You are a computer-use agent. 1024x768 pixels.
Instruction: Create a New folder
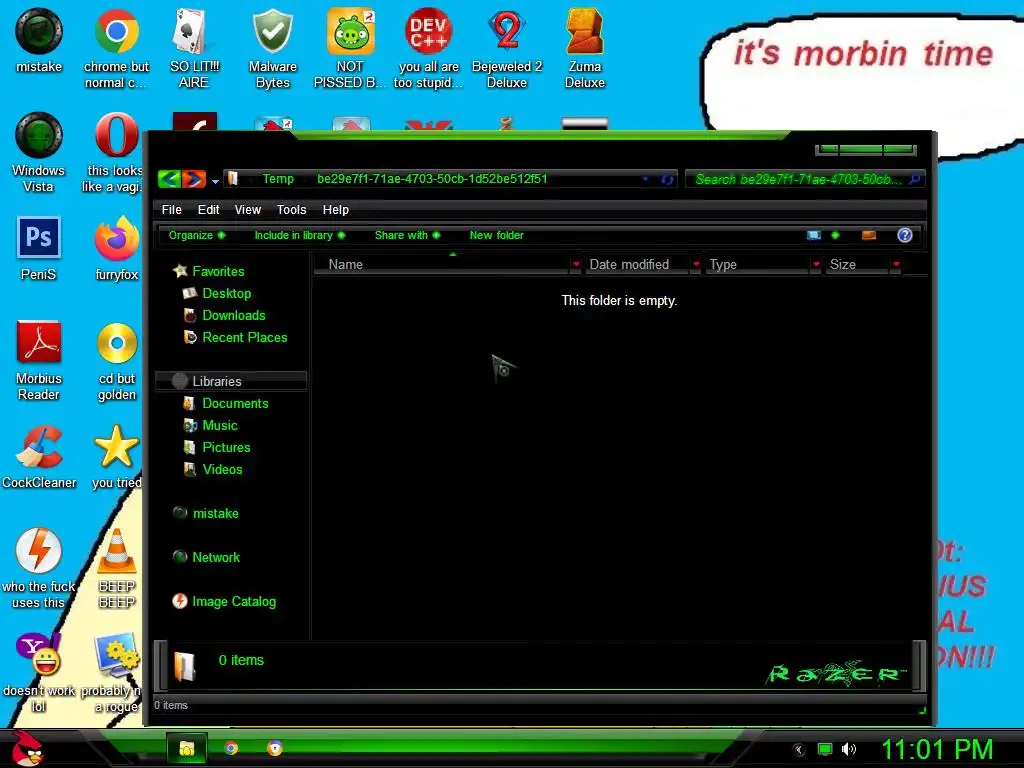coord(496,235)
